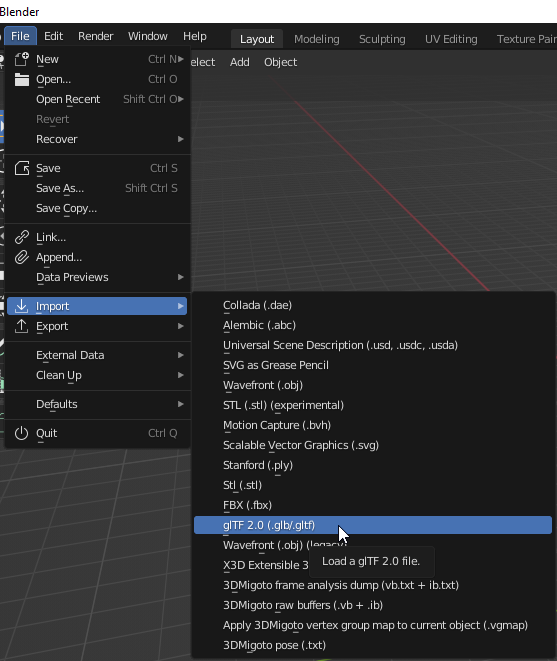Expand the Defaults submenu arrow
Screen dimensions: 557x661
coord(181,404)
